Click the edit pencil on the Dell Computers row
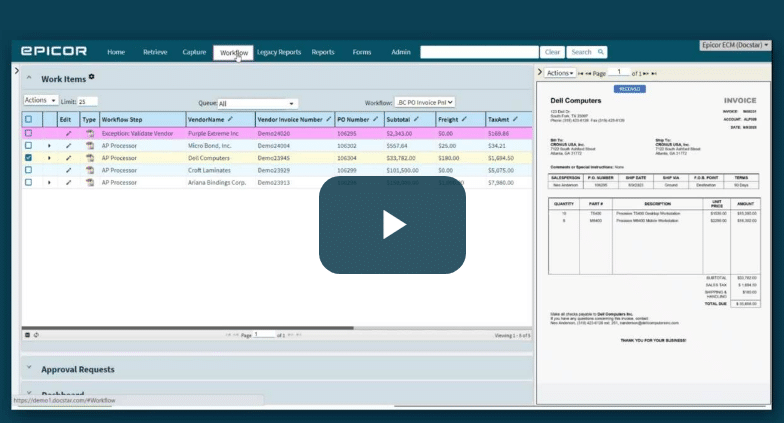This screenshot has width=784, height=423. point(68,158)
